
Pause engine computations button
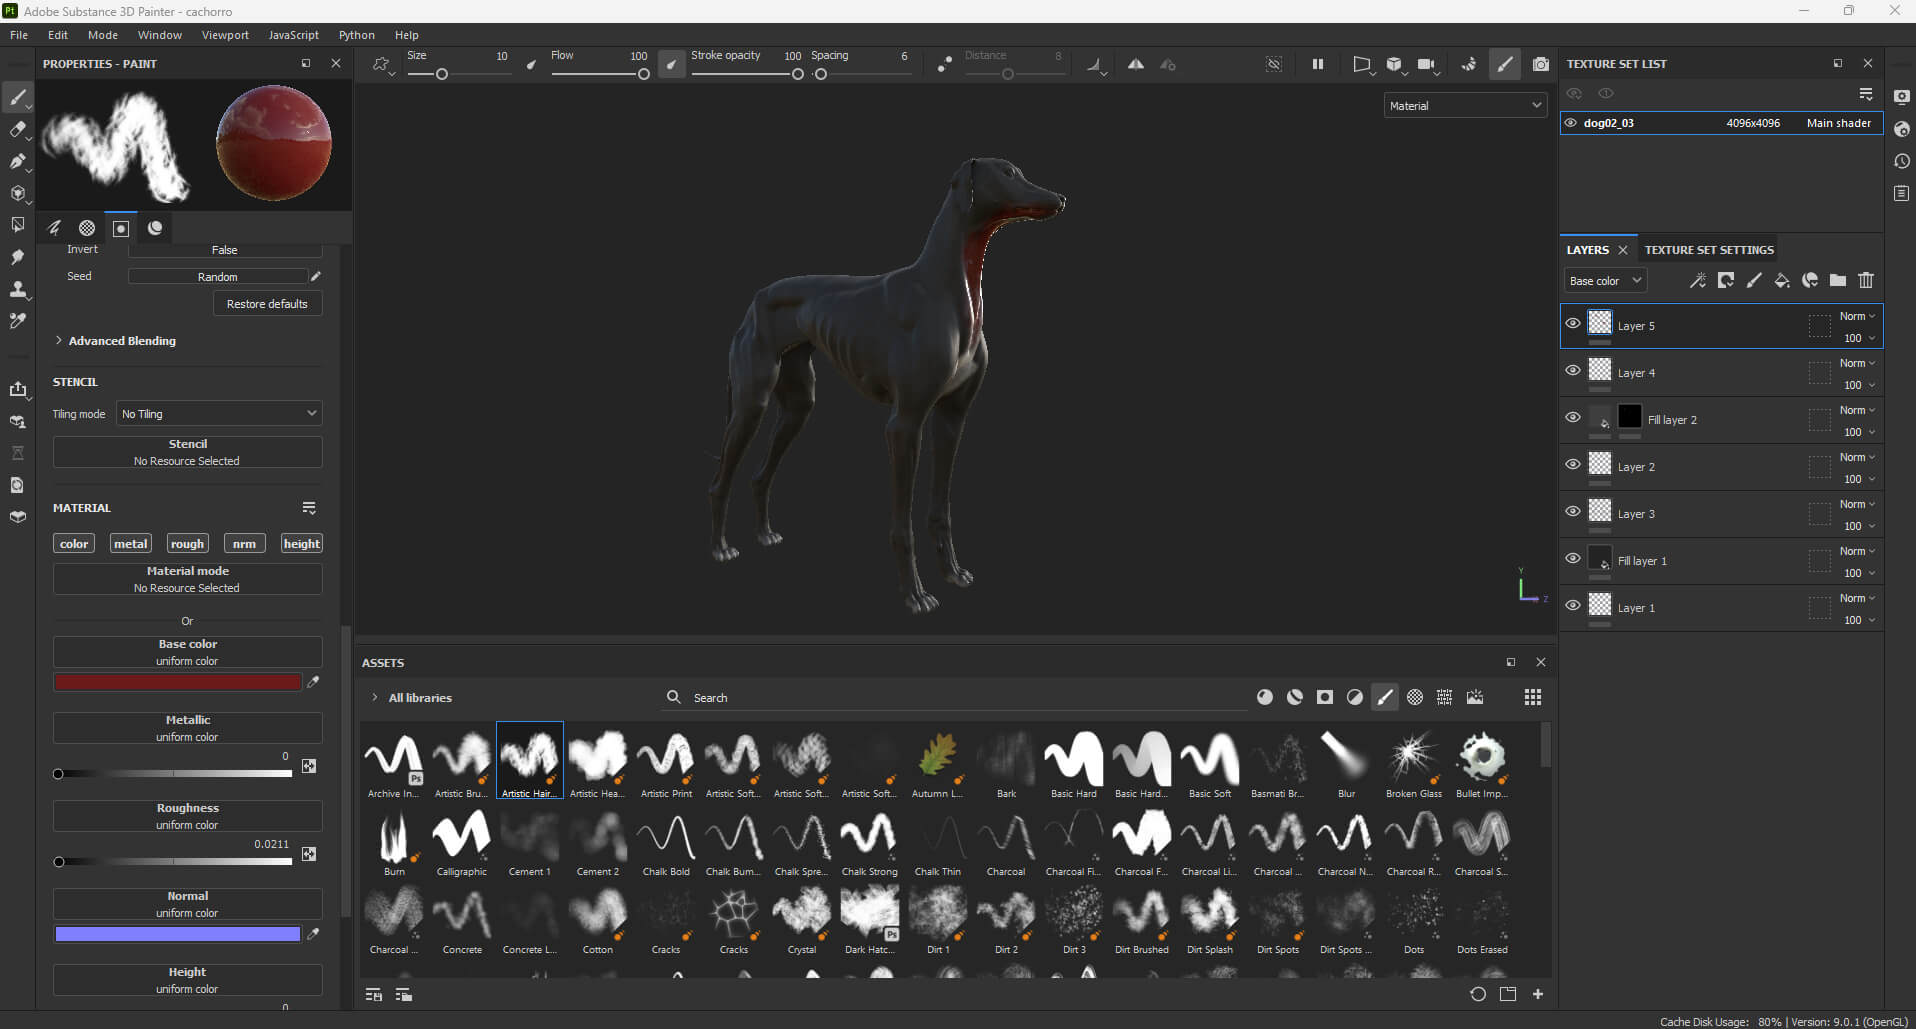[x=1318, y=64]
